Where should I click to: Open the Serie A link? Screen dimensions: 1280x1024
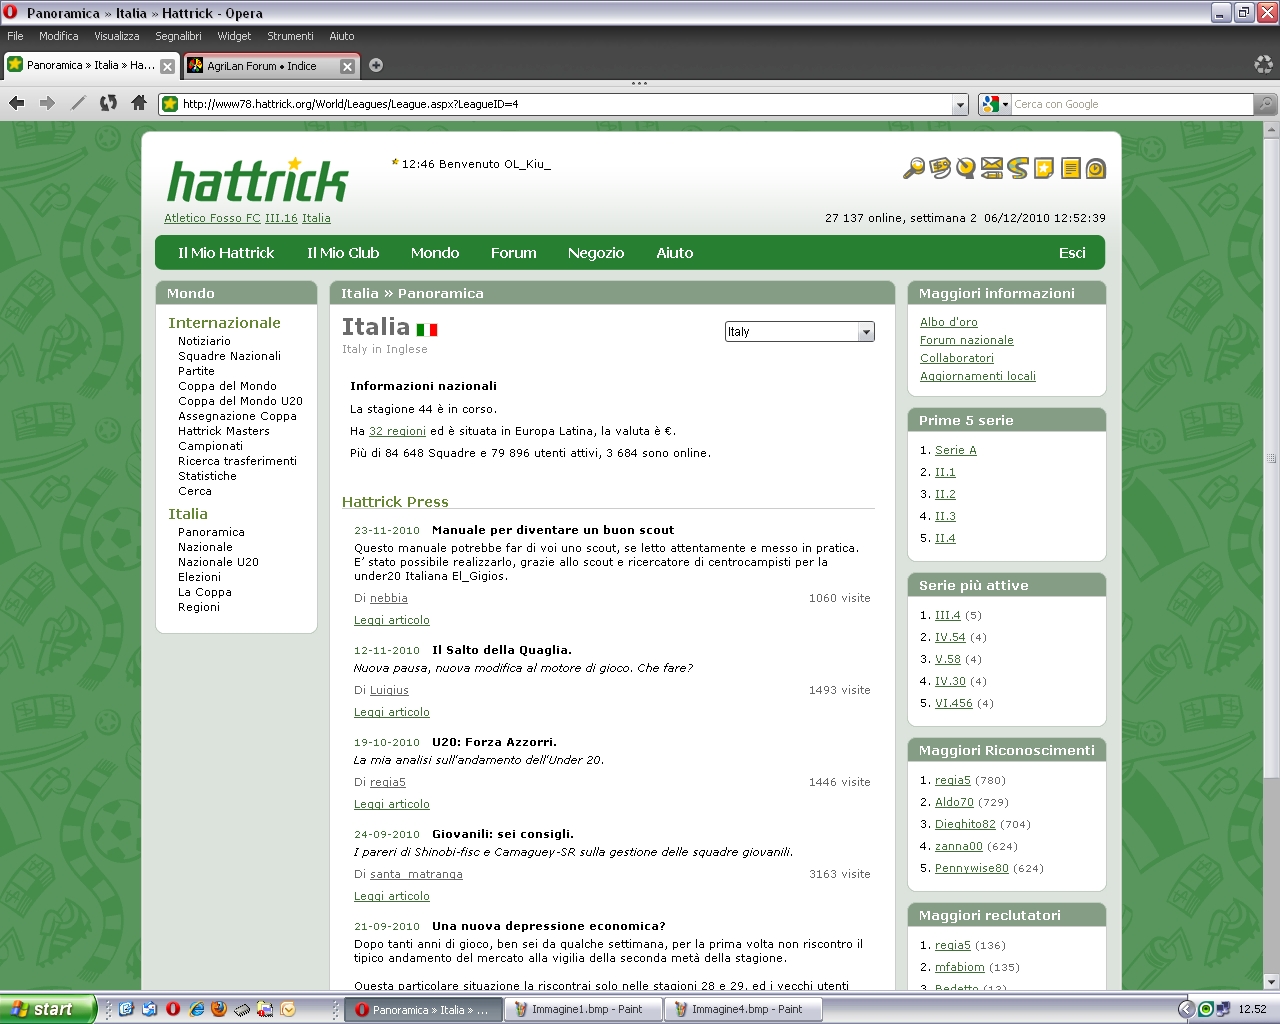[956, 450]
